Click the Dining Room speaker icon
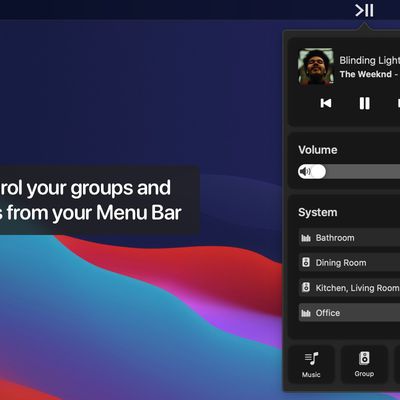This screenshot has width=400, height=400. [306, 262]
